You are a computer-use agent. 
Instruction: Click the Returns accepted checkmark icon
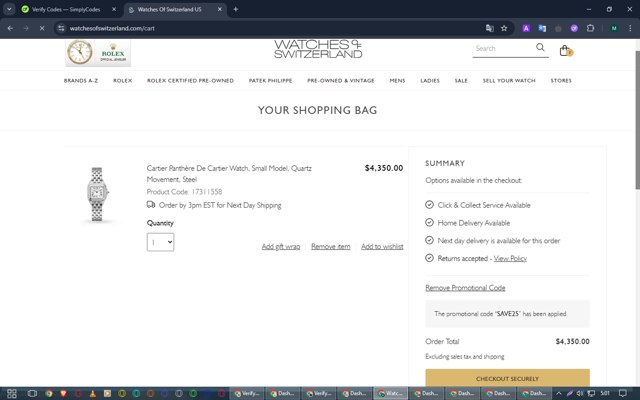click(x=429, y=258)
